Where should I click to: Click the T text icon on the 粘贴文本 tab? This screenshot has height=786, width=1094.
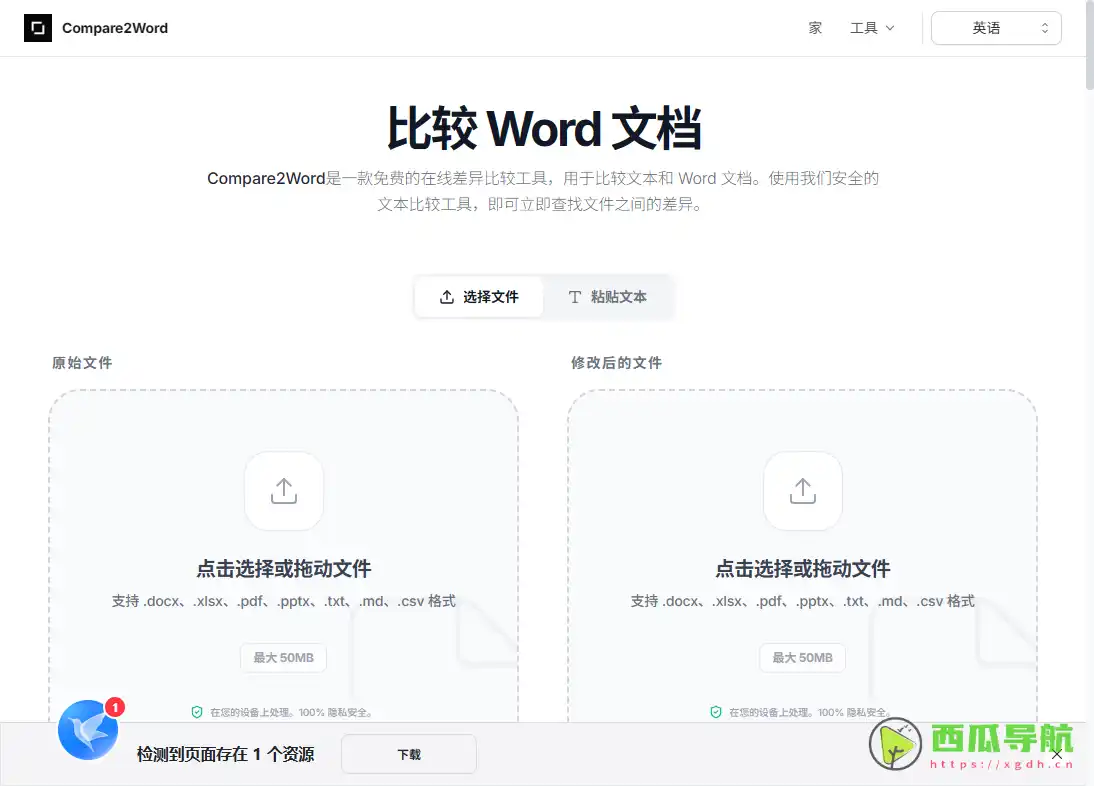[575, 296]
